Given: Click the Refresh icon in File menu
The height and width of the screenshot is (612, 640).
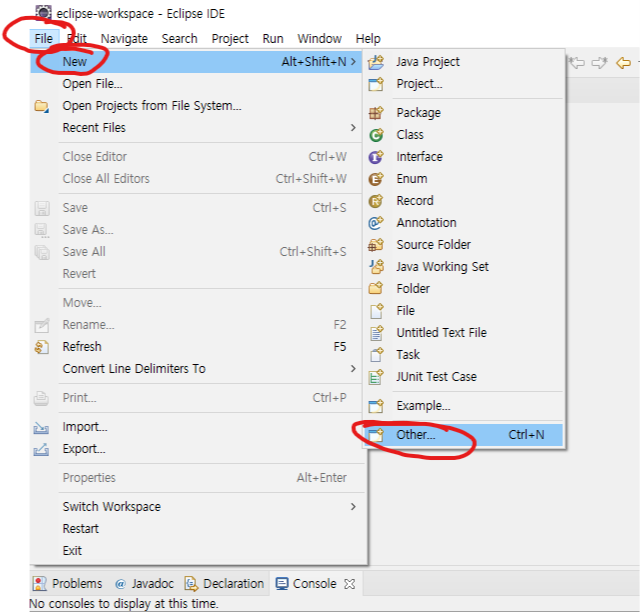Looking at the screenshot, I should [x=42, y=347].
